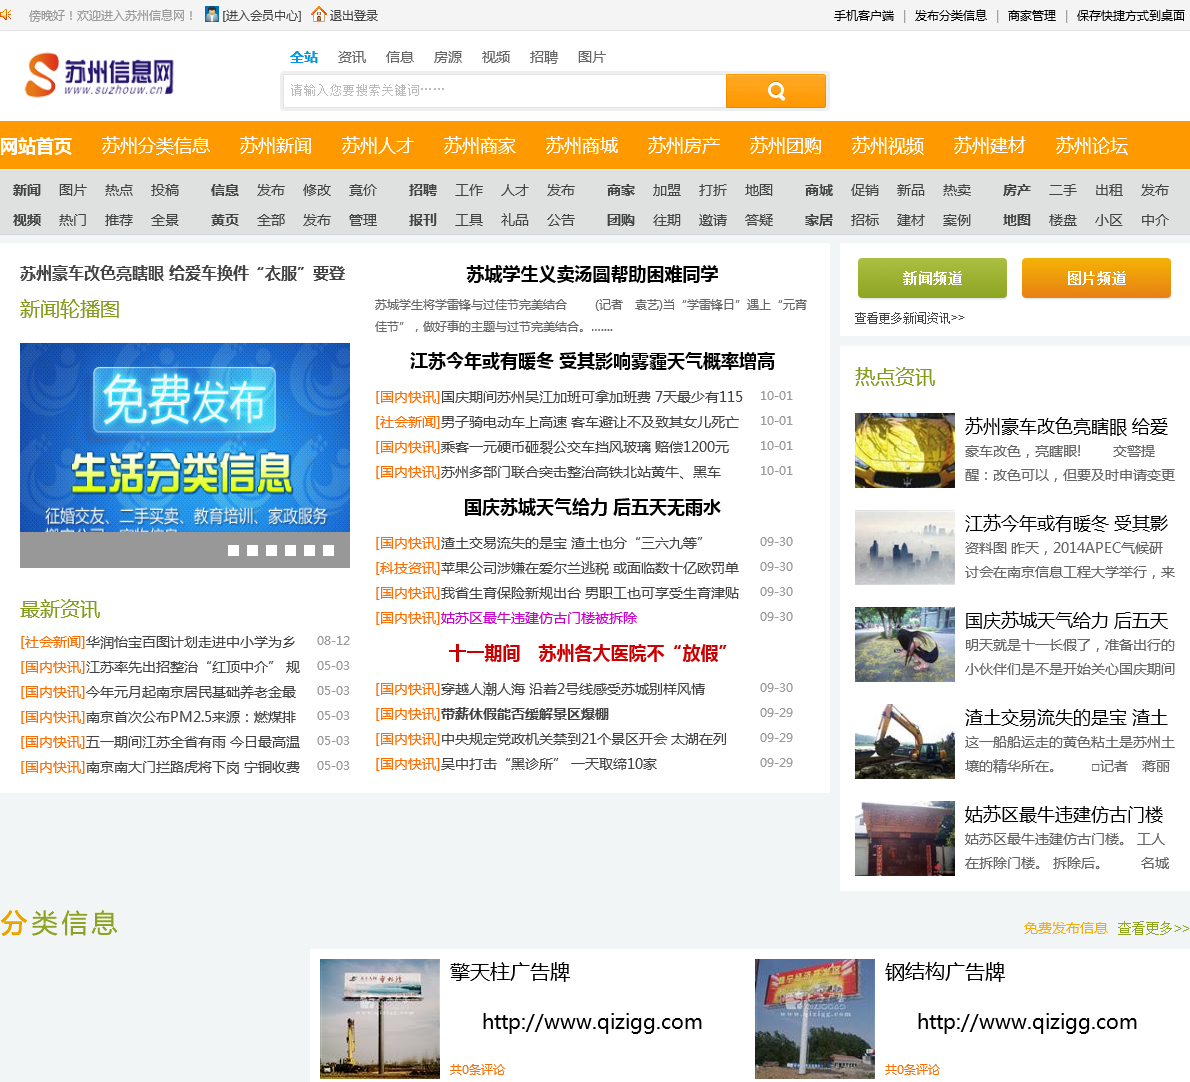Click the 免费发布 carousel banner image
1190x1082 pixels.
click(184, 438)
